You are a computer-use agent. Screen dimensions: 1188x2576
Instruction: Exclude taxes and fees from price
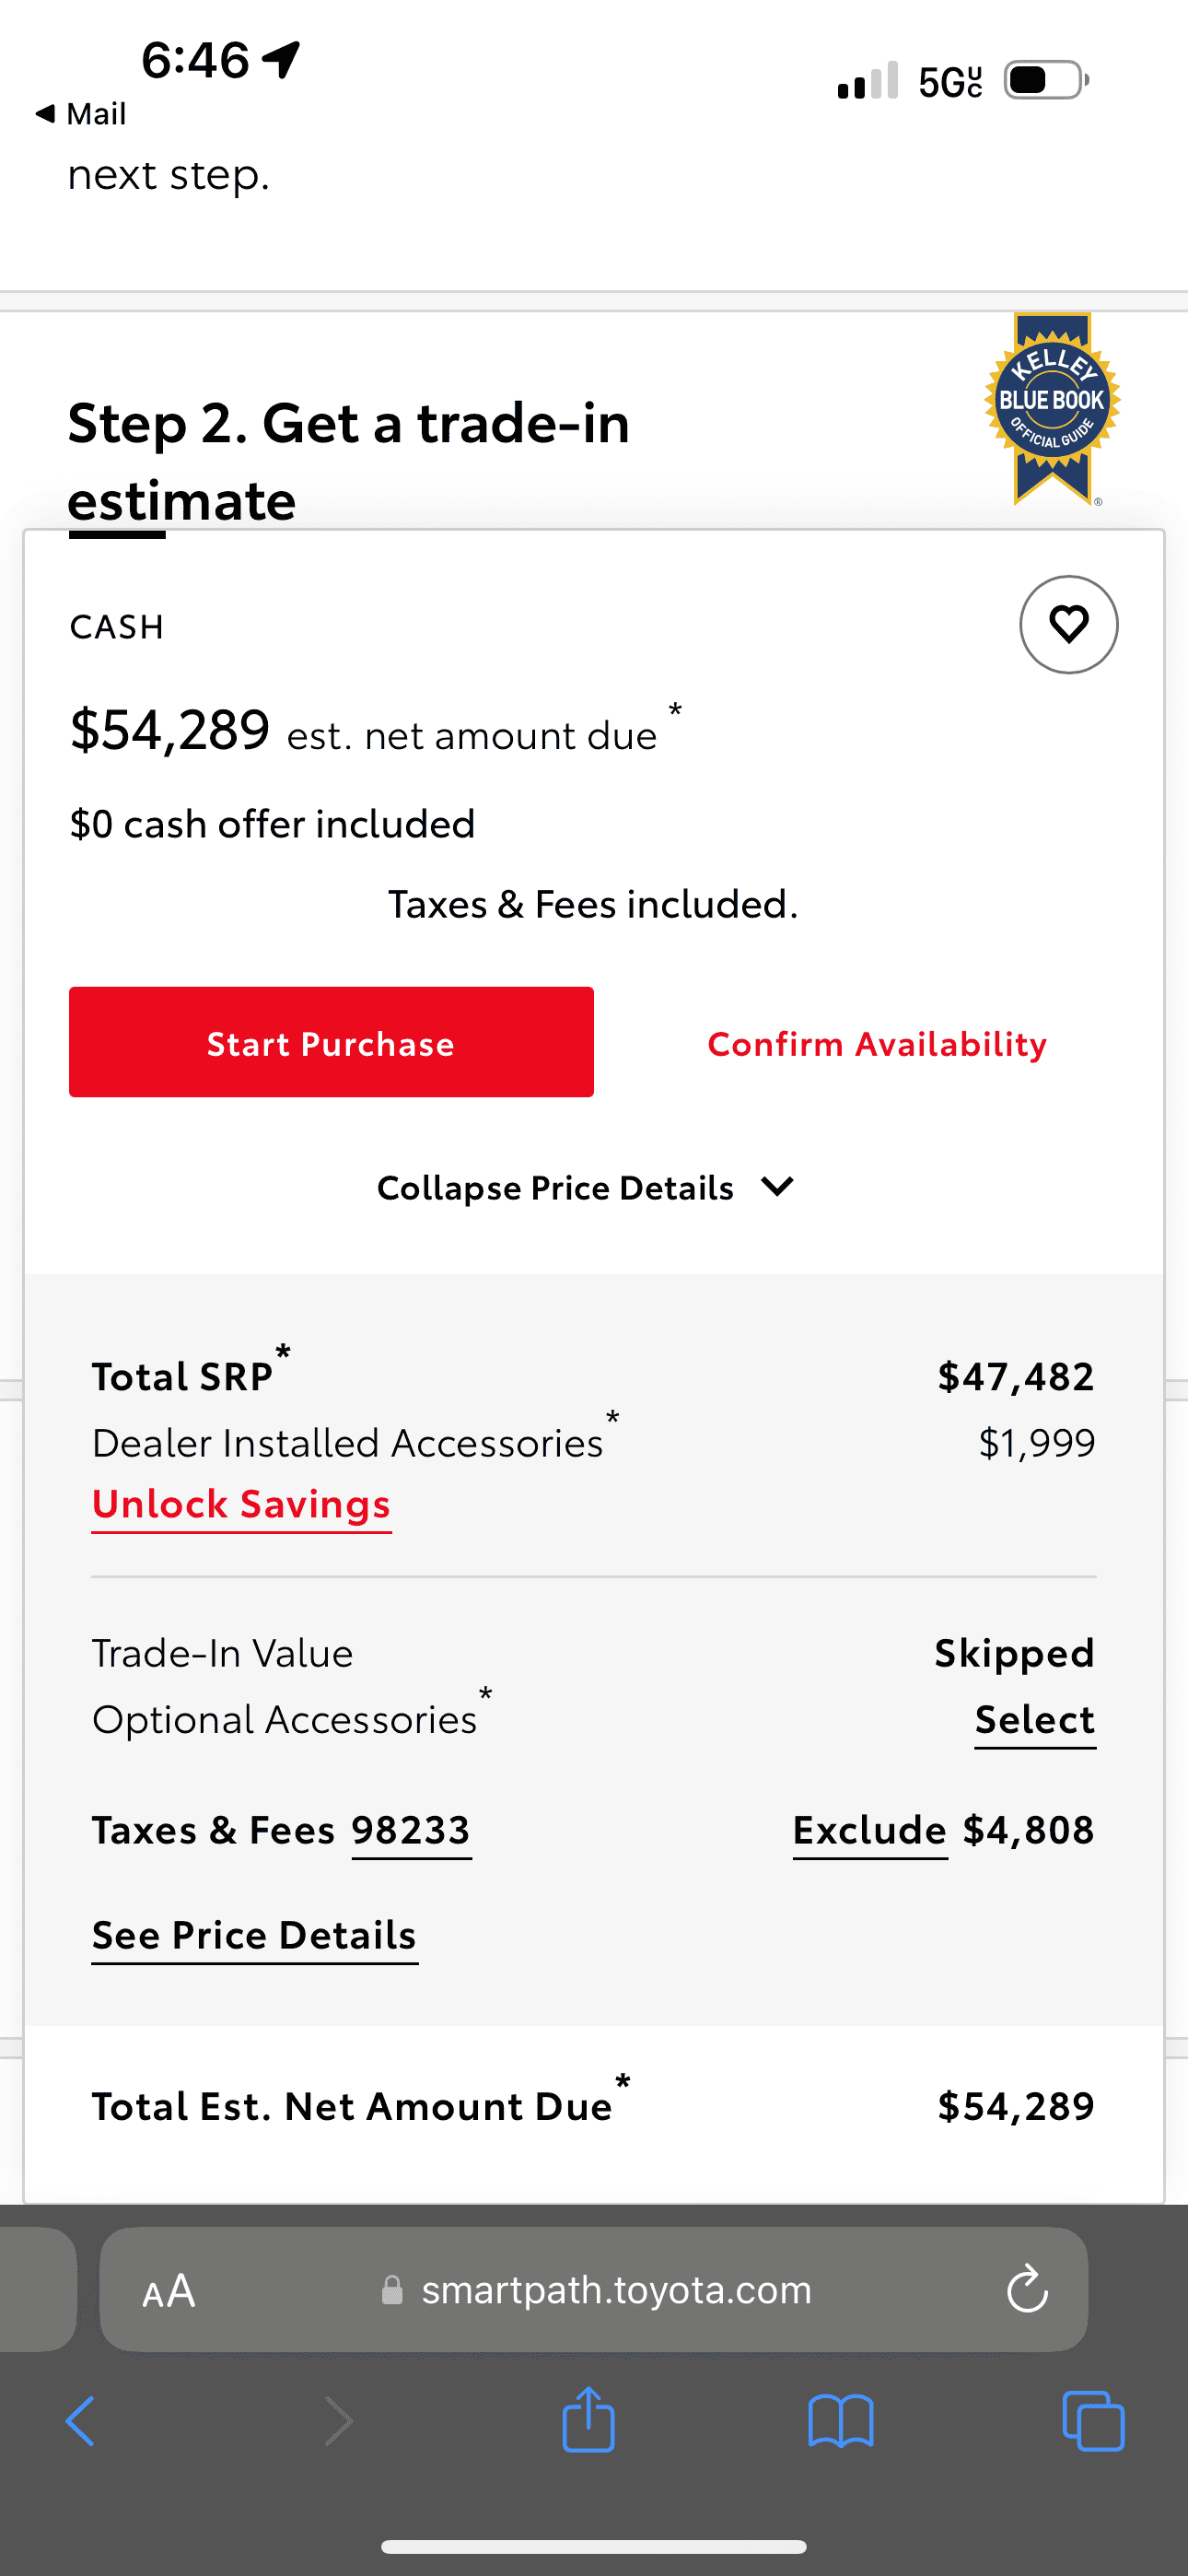pyautogui.click(x=870, y=1832)
